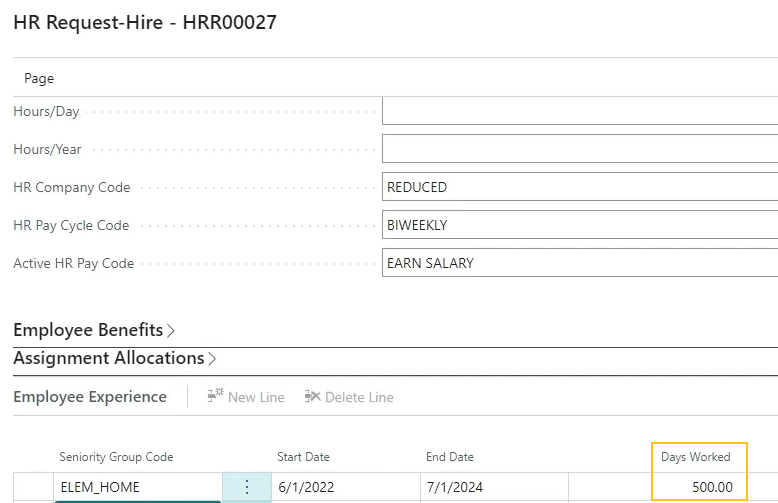This screenshot has width=778, height=503.
Task: Click the Hours/Day input field
Action: (580, 111)
